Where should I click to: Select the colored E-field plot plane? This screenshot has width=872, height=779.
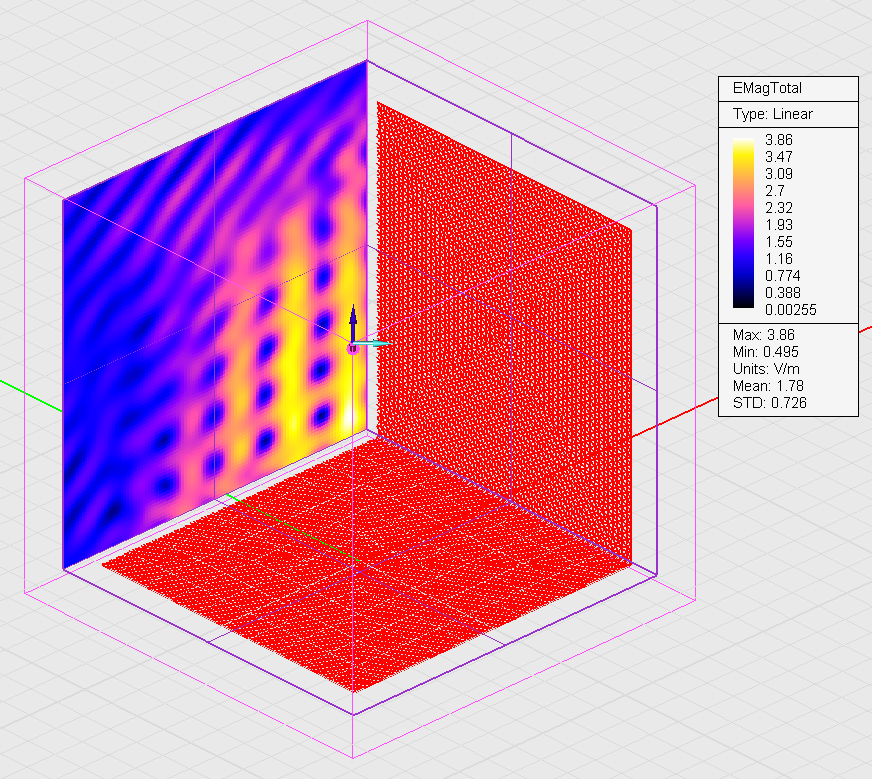pyautogui.click(x=214, y=317)
